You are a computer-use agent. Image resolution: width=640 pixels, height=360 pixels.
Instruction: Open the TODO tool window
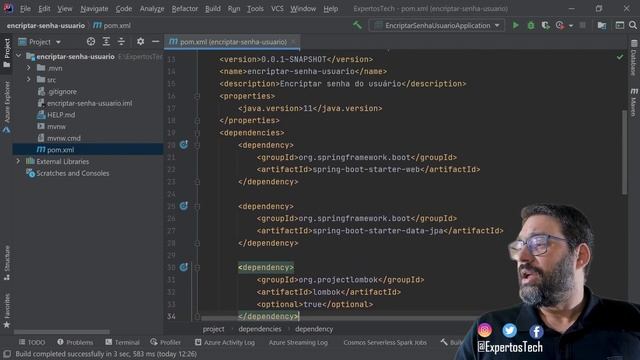click(x=32, y=342)
